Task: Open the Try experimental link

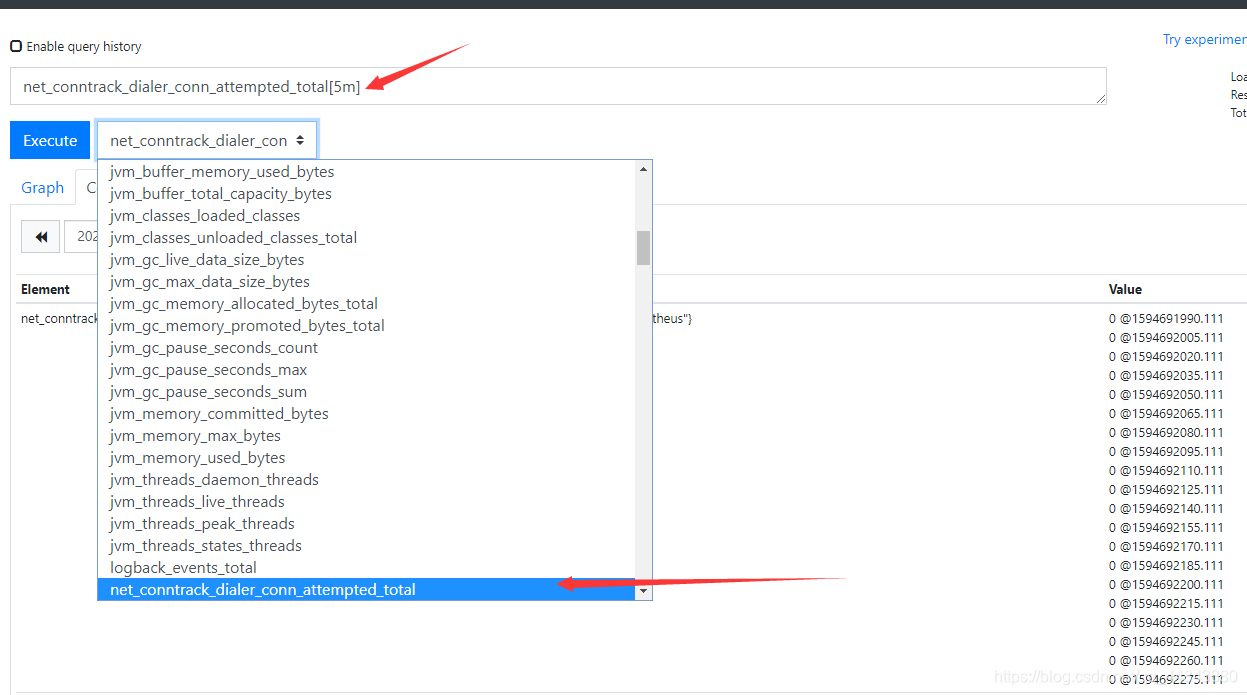Action: (x=1204, y=39)
